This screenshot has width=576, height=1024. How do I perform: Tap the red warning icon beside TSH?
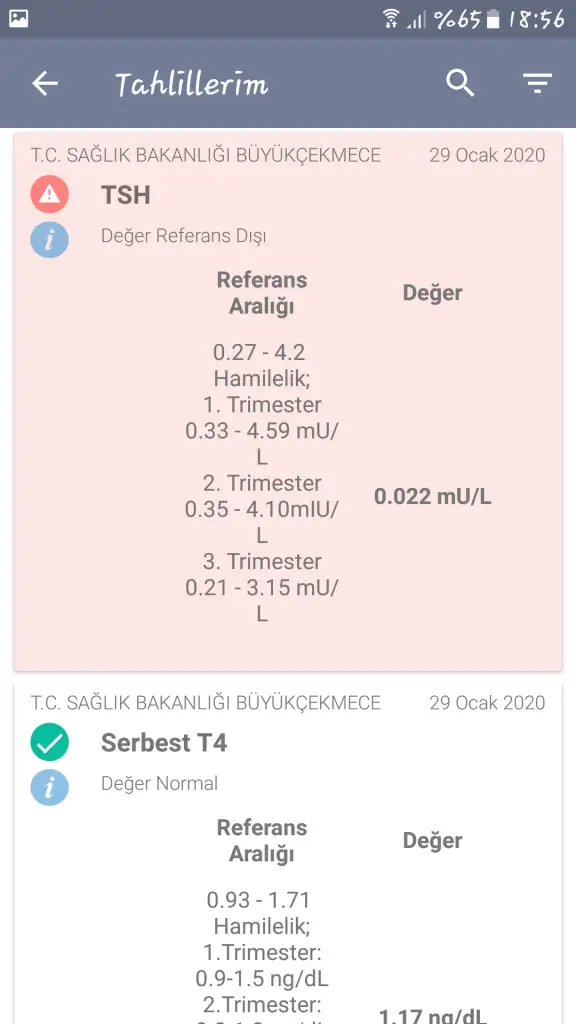point(50,194)
